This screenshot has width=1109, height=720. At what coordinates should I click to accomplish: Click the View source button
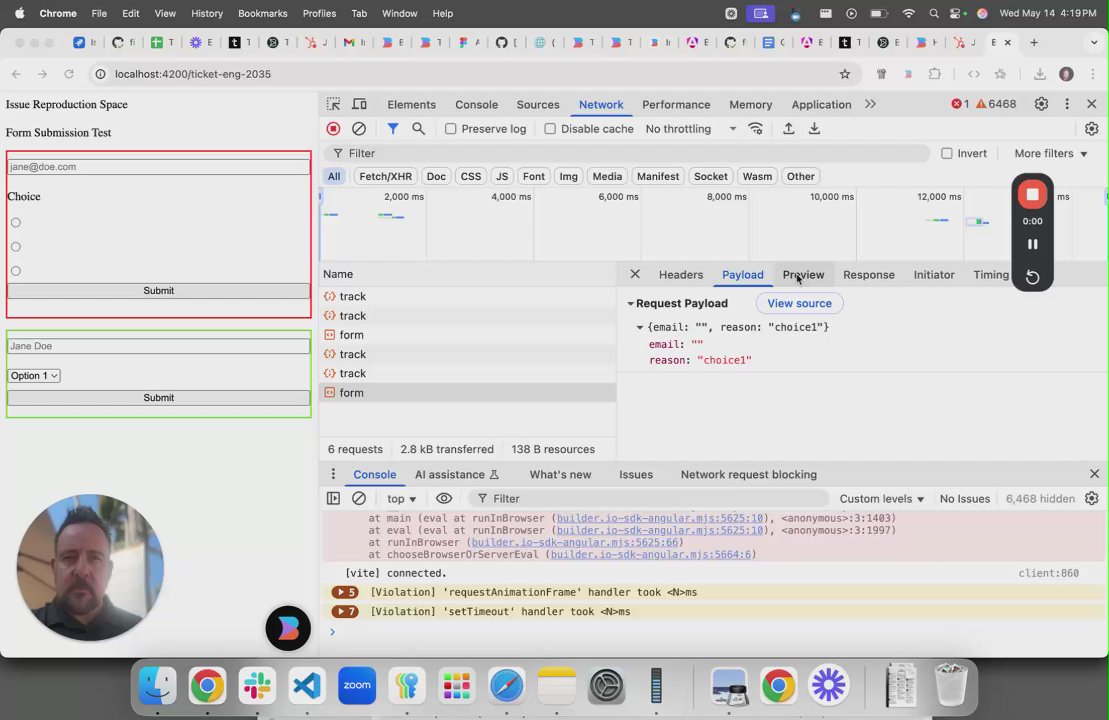click(x=799, y=303)
